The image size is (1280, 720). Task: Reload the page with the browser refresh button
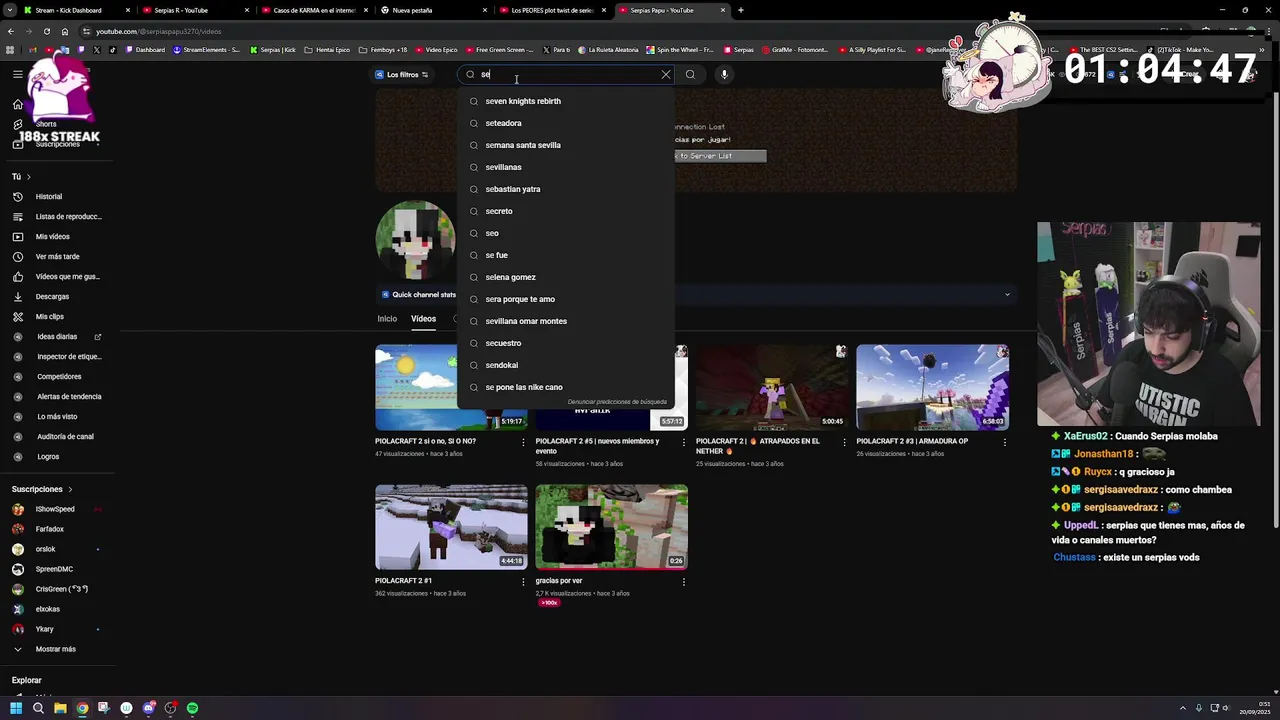[46, 31]
